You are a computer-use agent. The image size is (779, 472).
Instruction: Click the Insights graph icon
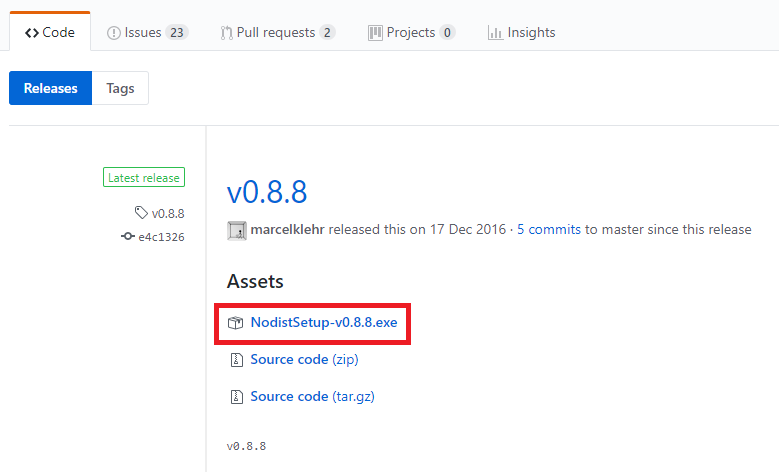point(495,33)
